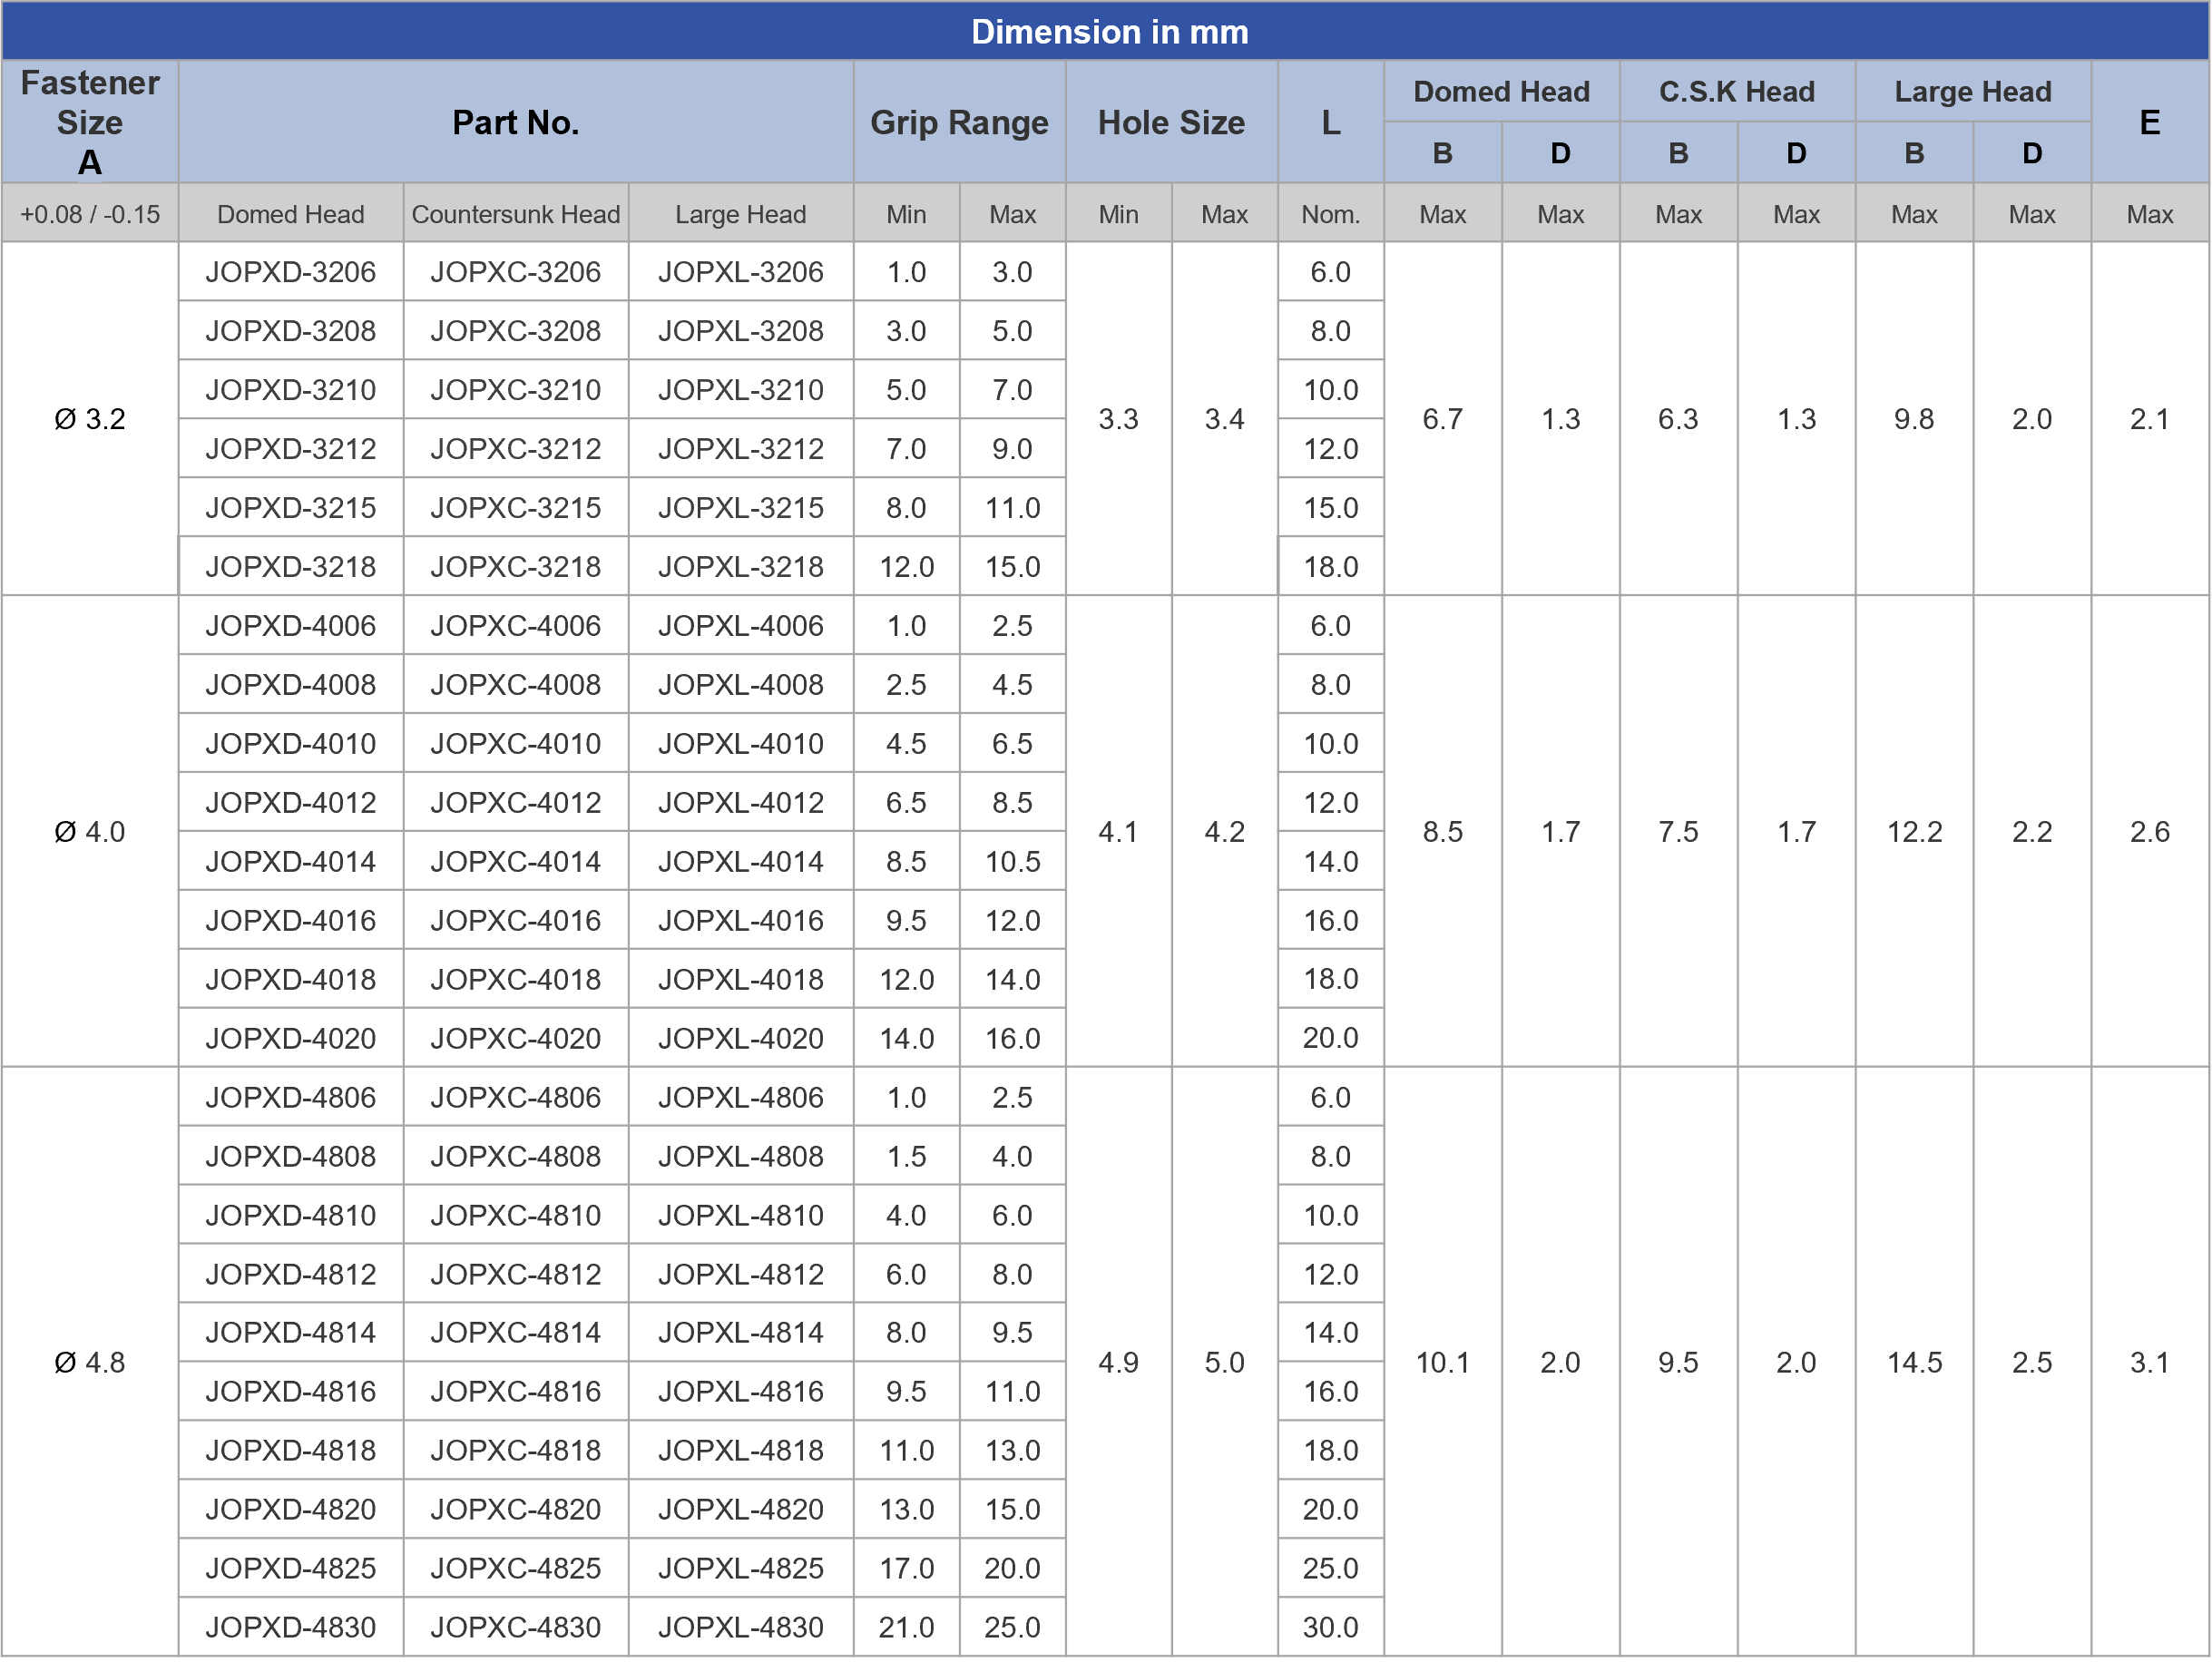2212x1662 pixels.
Task: Click the 2.6 E max value
Action: [2150, 832]
